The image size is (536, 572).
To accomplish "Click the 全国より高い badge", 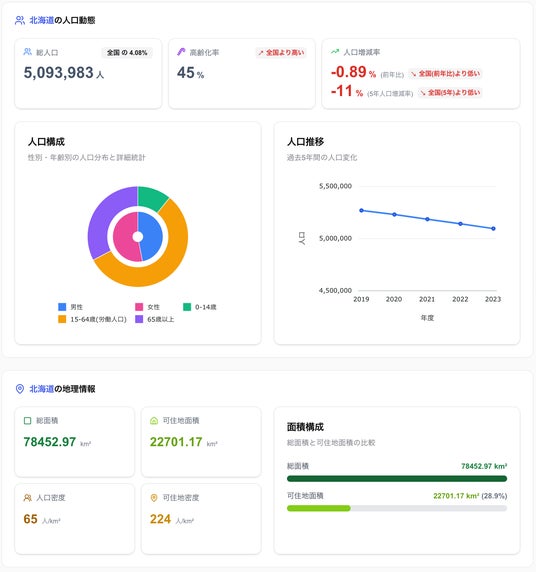I will pyautogui.click(x=281, y=53).
